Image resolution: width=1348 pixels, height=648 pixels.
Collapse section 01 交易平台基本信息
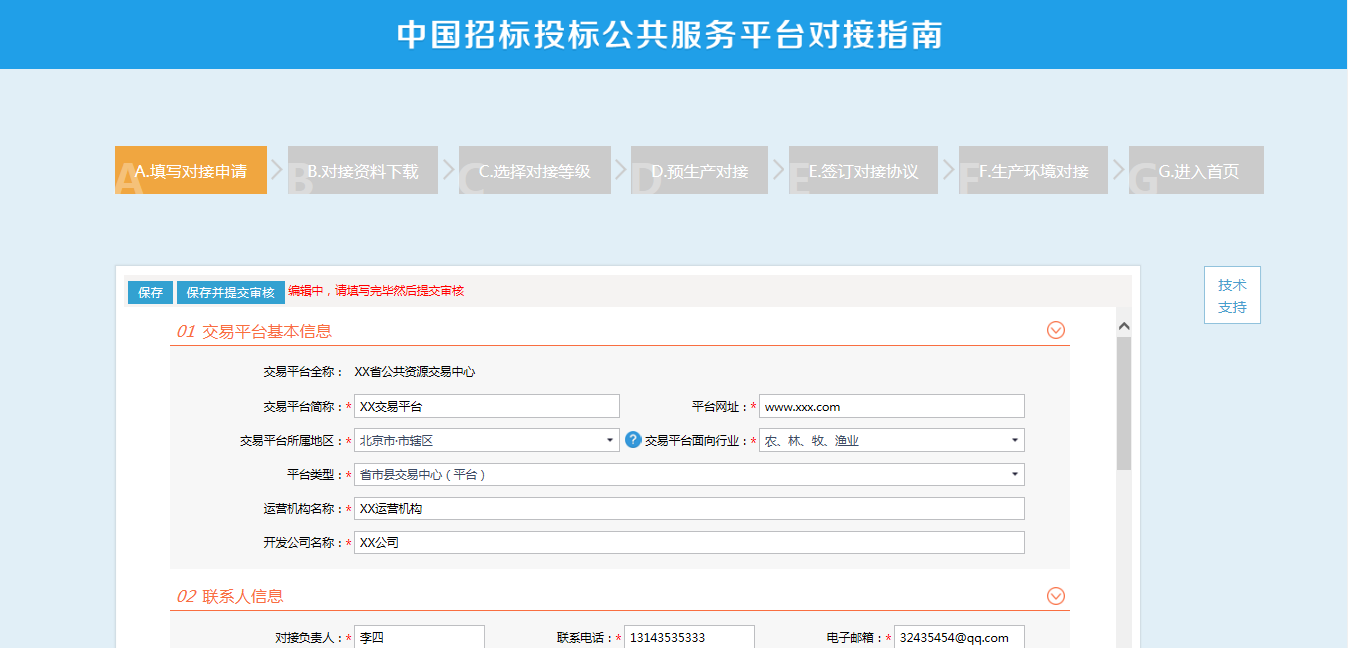tap(1055, 331)
